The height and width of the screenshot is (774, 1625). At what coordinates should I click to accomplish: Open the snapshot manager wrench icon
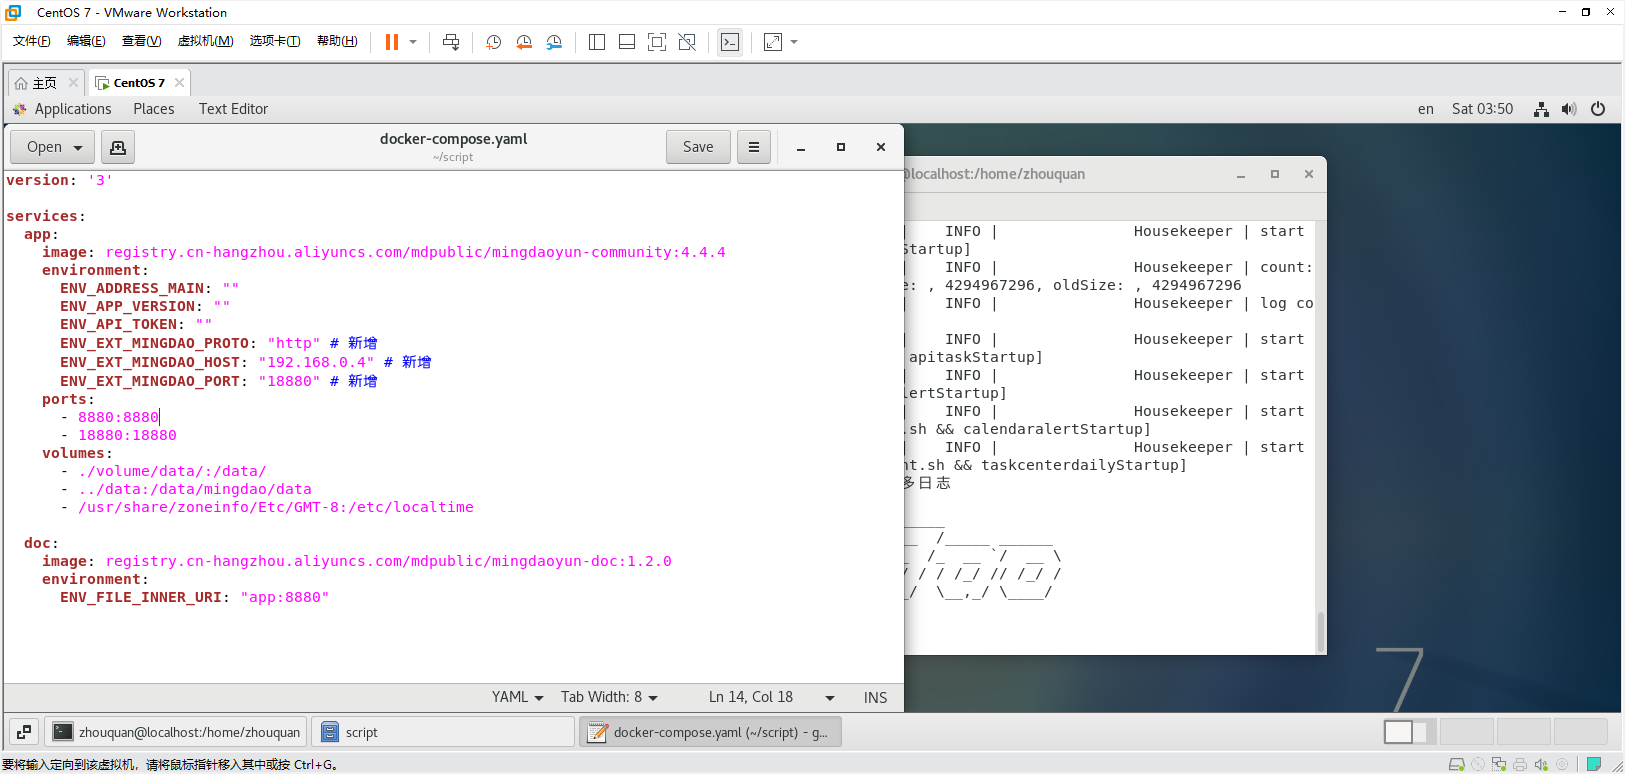[554, 42]
